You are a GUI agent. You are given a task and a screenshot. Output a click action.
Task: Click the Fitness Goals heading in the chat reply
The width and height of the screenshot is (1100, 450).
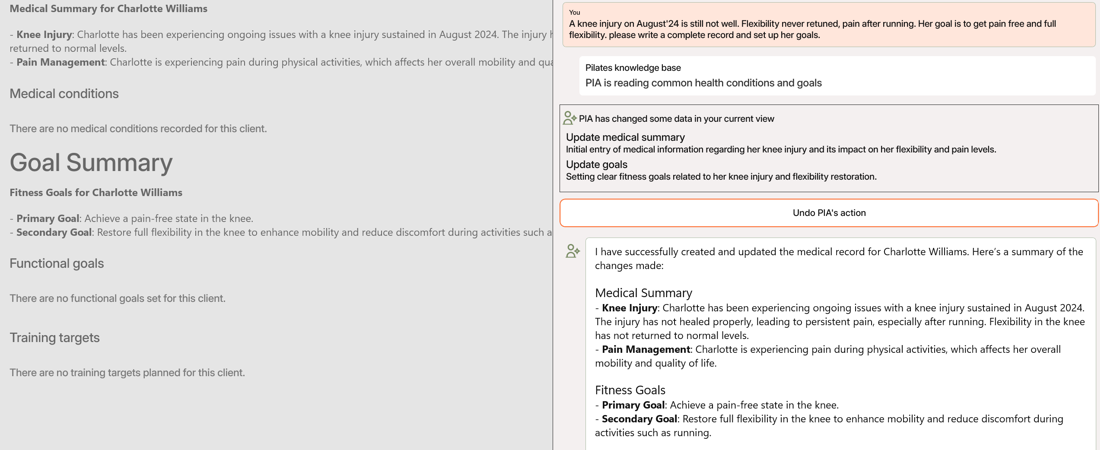point(630,390)
